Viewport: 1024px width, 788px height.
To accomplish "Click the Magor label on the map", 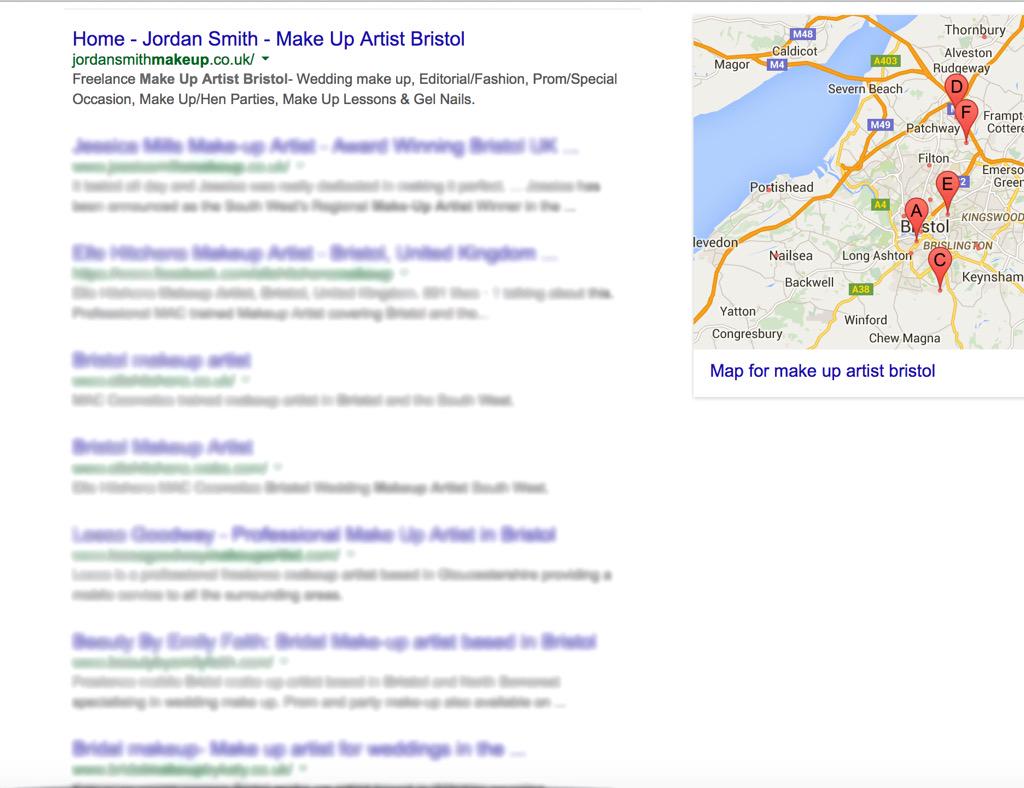I will click(x=732, y=65).
